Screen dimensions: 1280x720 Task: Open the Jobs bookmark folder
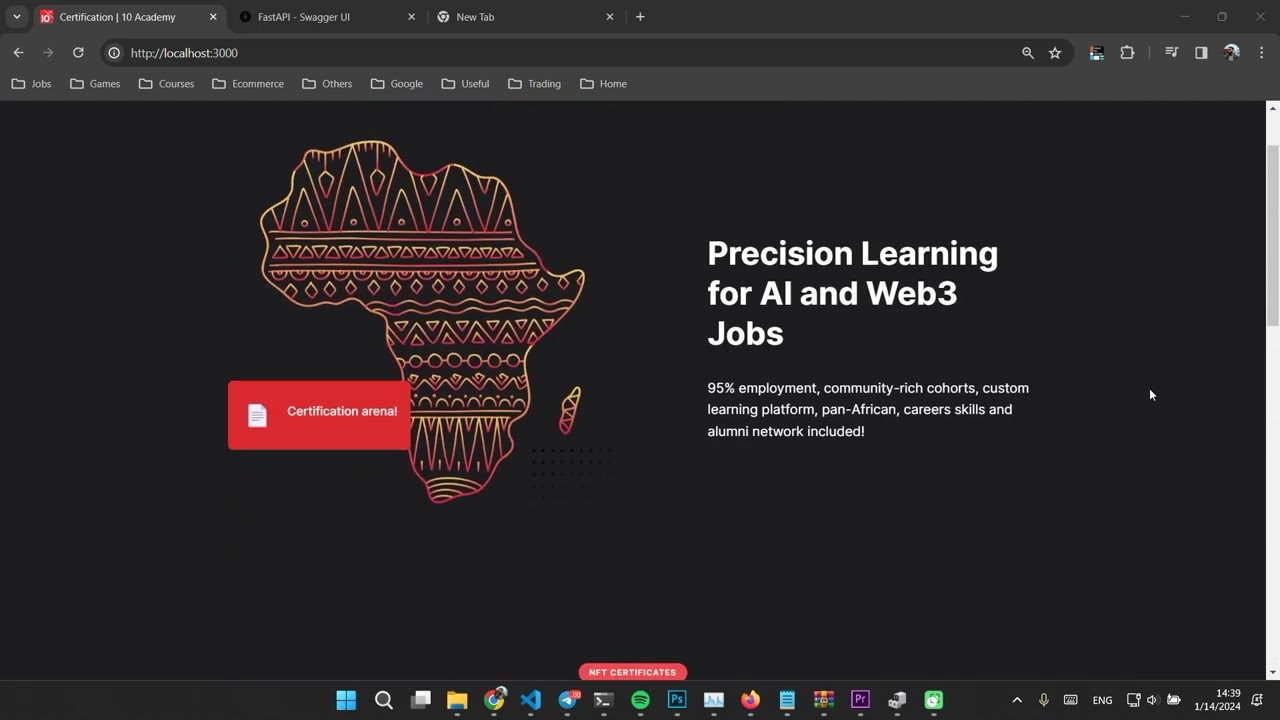(x=31, y=84)
